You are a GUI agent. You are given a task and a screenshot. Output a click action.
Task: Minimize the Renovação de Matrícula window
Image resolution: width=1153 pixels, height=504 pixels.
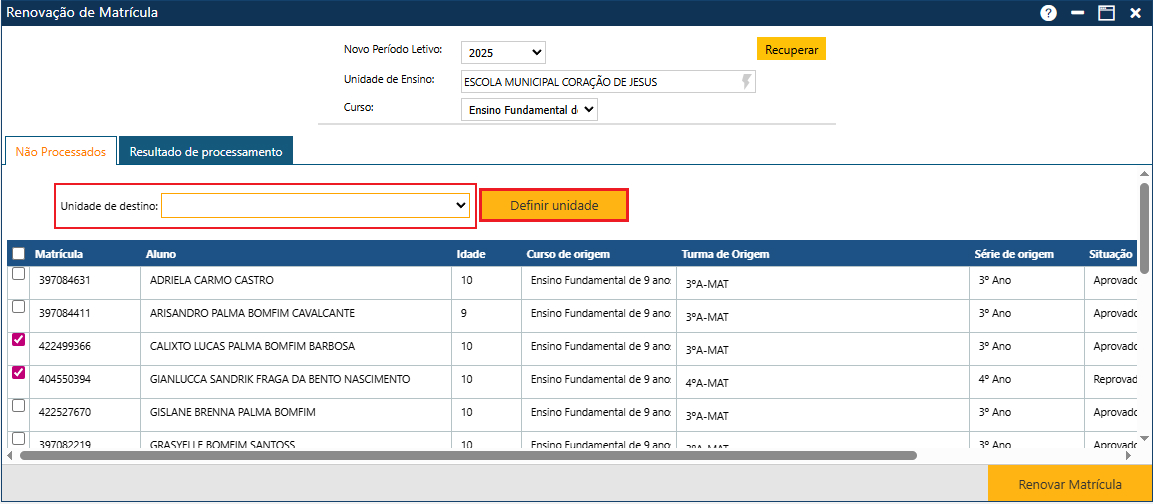[1077, 13]
